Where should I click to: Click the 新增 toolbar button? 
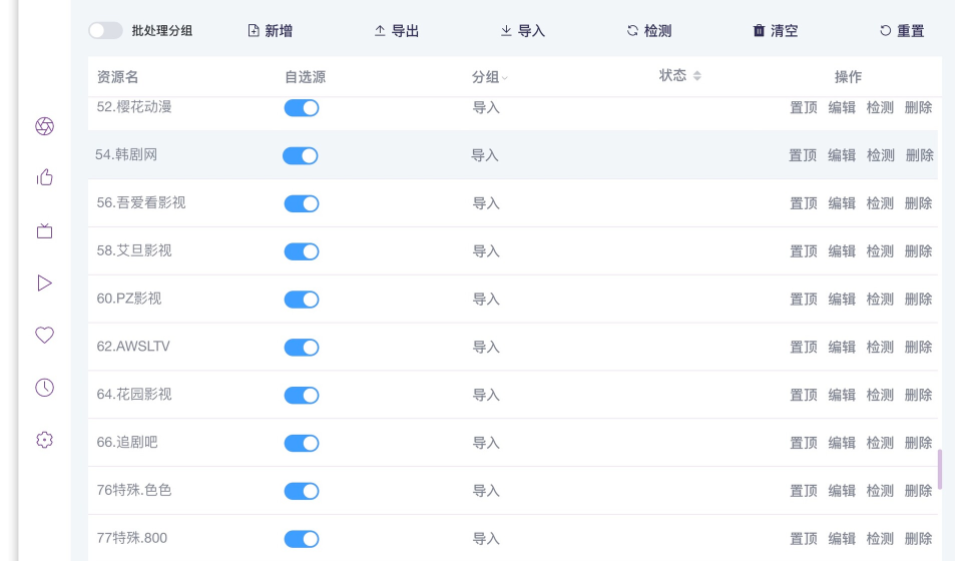(x=270, y=31)
